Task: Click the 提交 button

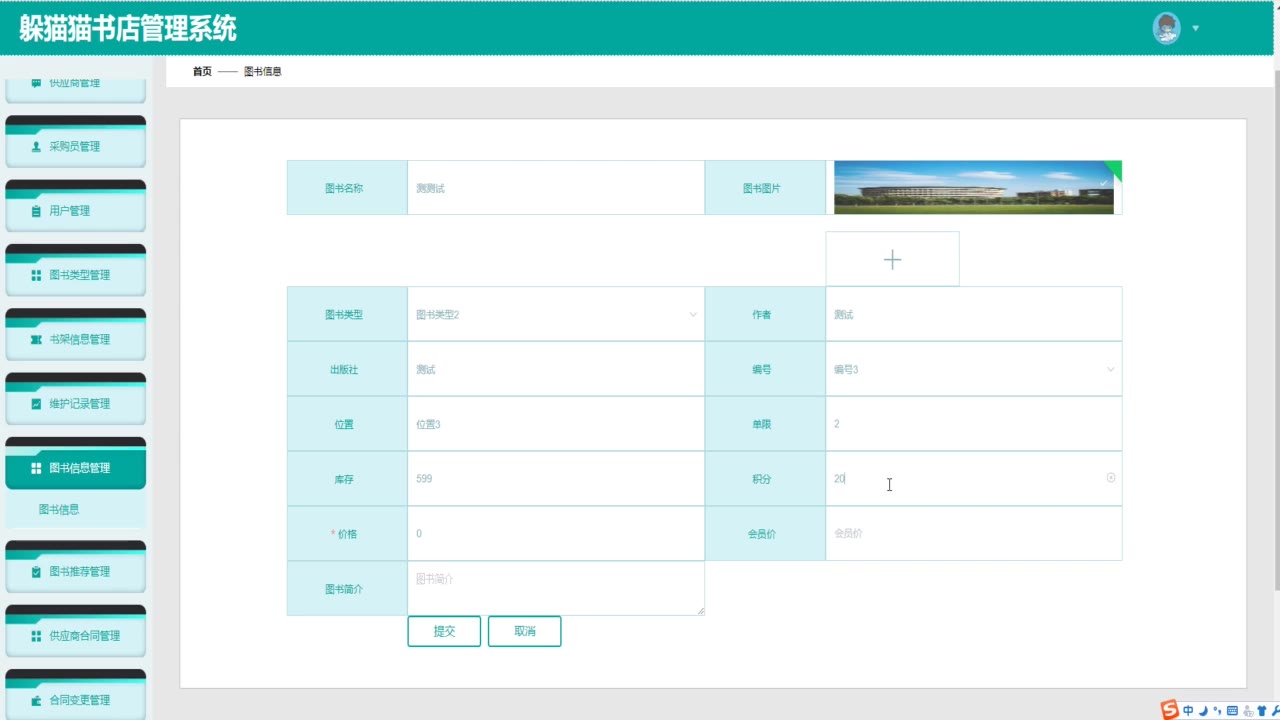Action: (444, 631)
